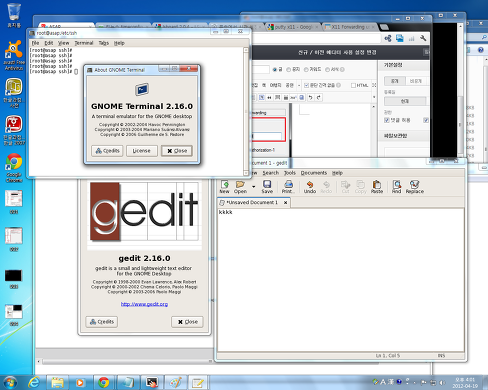Open the View menu in GNOME Terminal
The image size is (488, 390).
pyautogui.click(x=63, y=43)
